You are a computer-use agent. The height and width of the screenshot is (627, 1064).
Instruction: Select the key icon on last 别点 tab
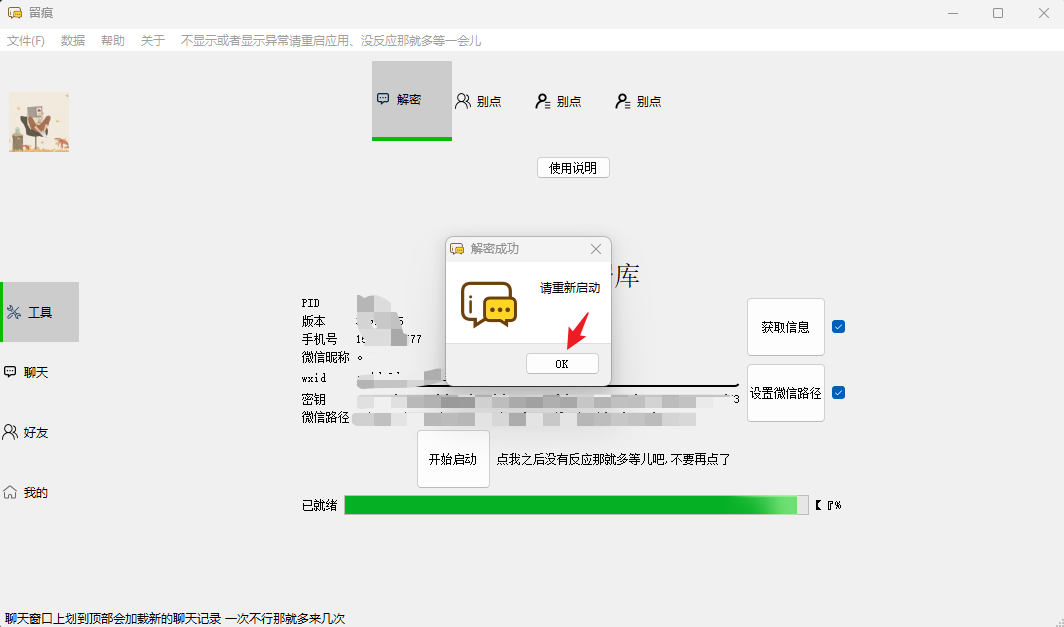click(624, 100)
